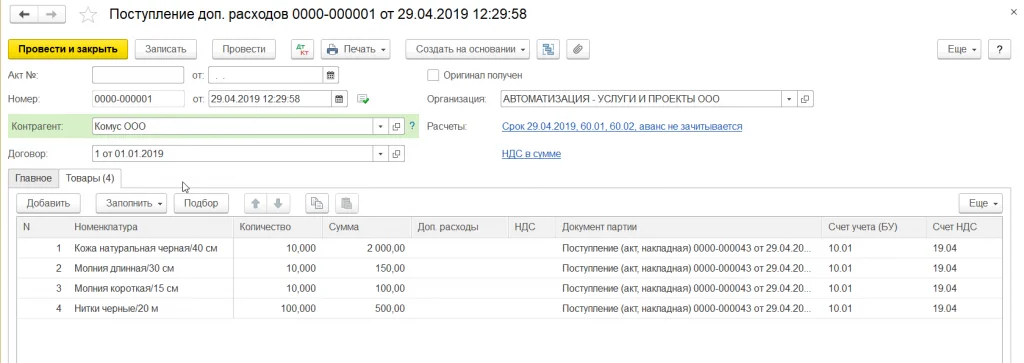Move table row down arrow
Viewport: 1024px width, 363px height.
click(278, 203)
